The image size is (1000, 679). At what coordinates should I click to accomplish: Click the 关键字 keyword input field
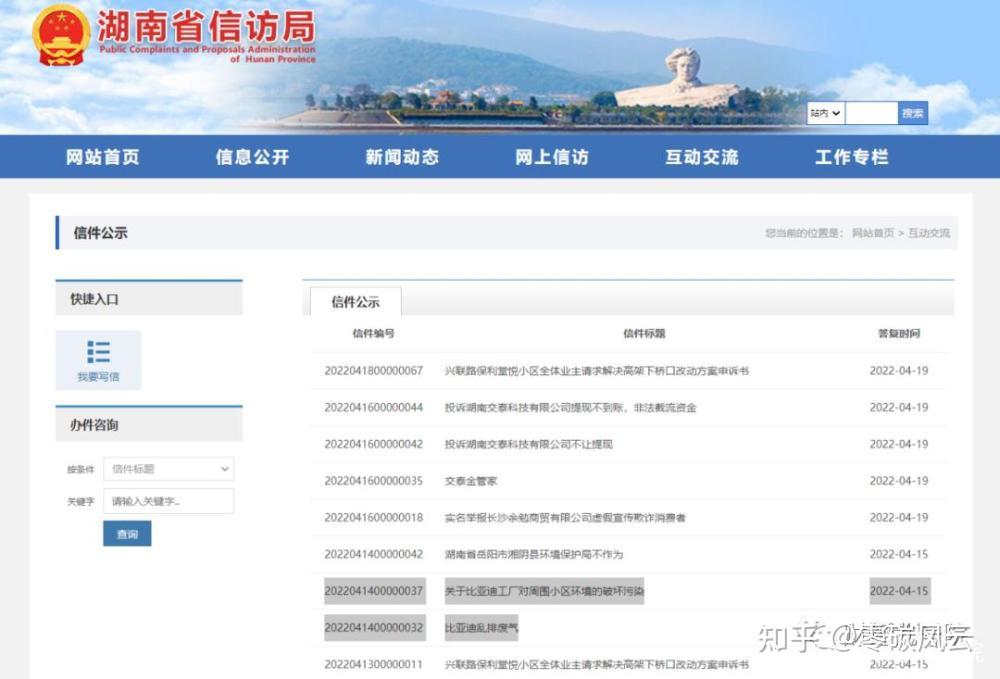(168, 500)
